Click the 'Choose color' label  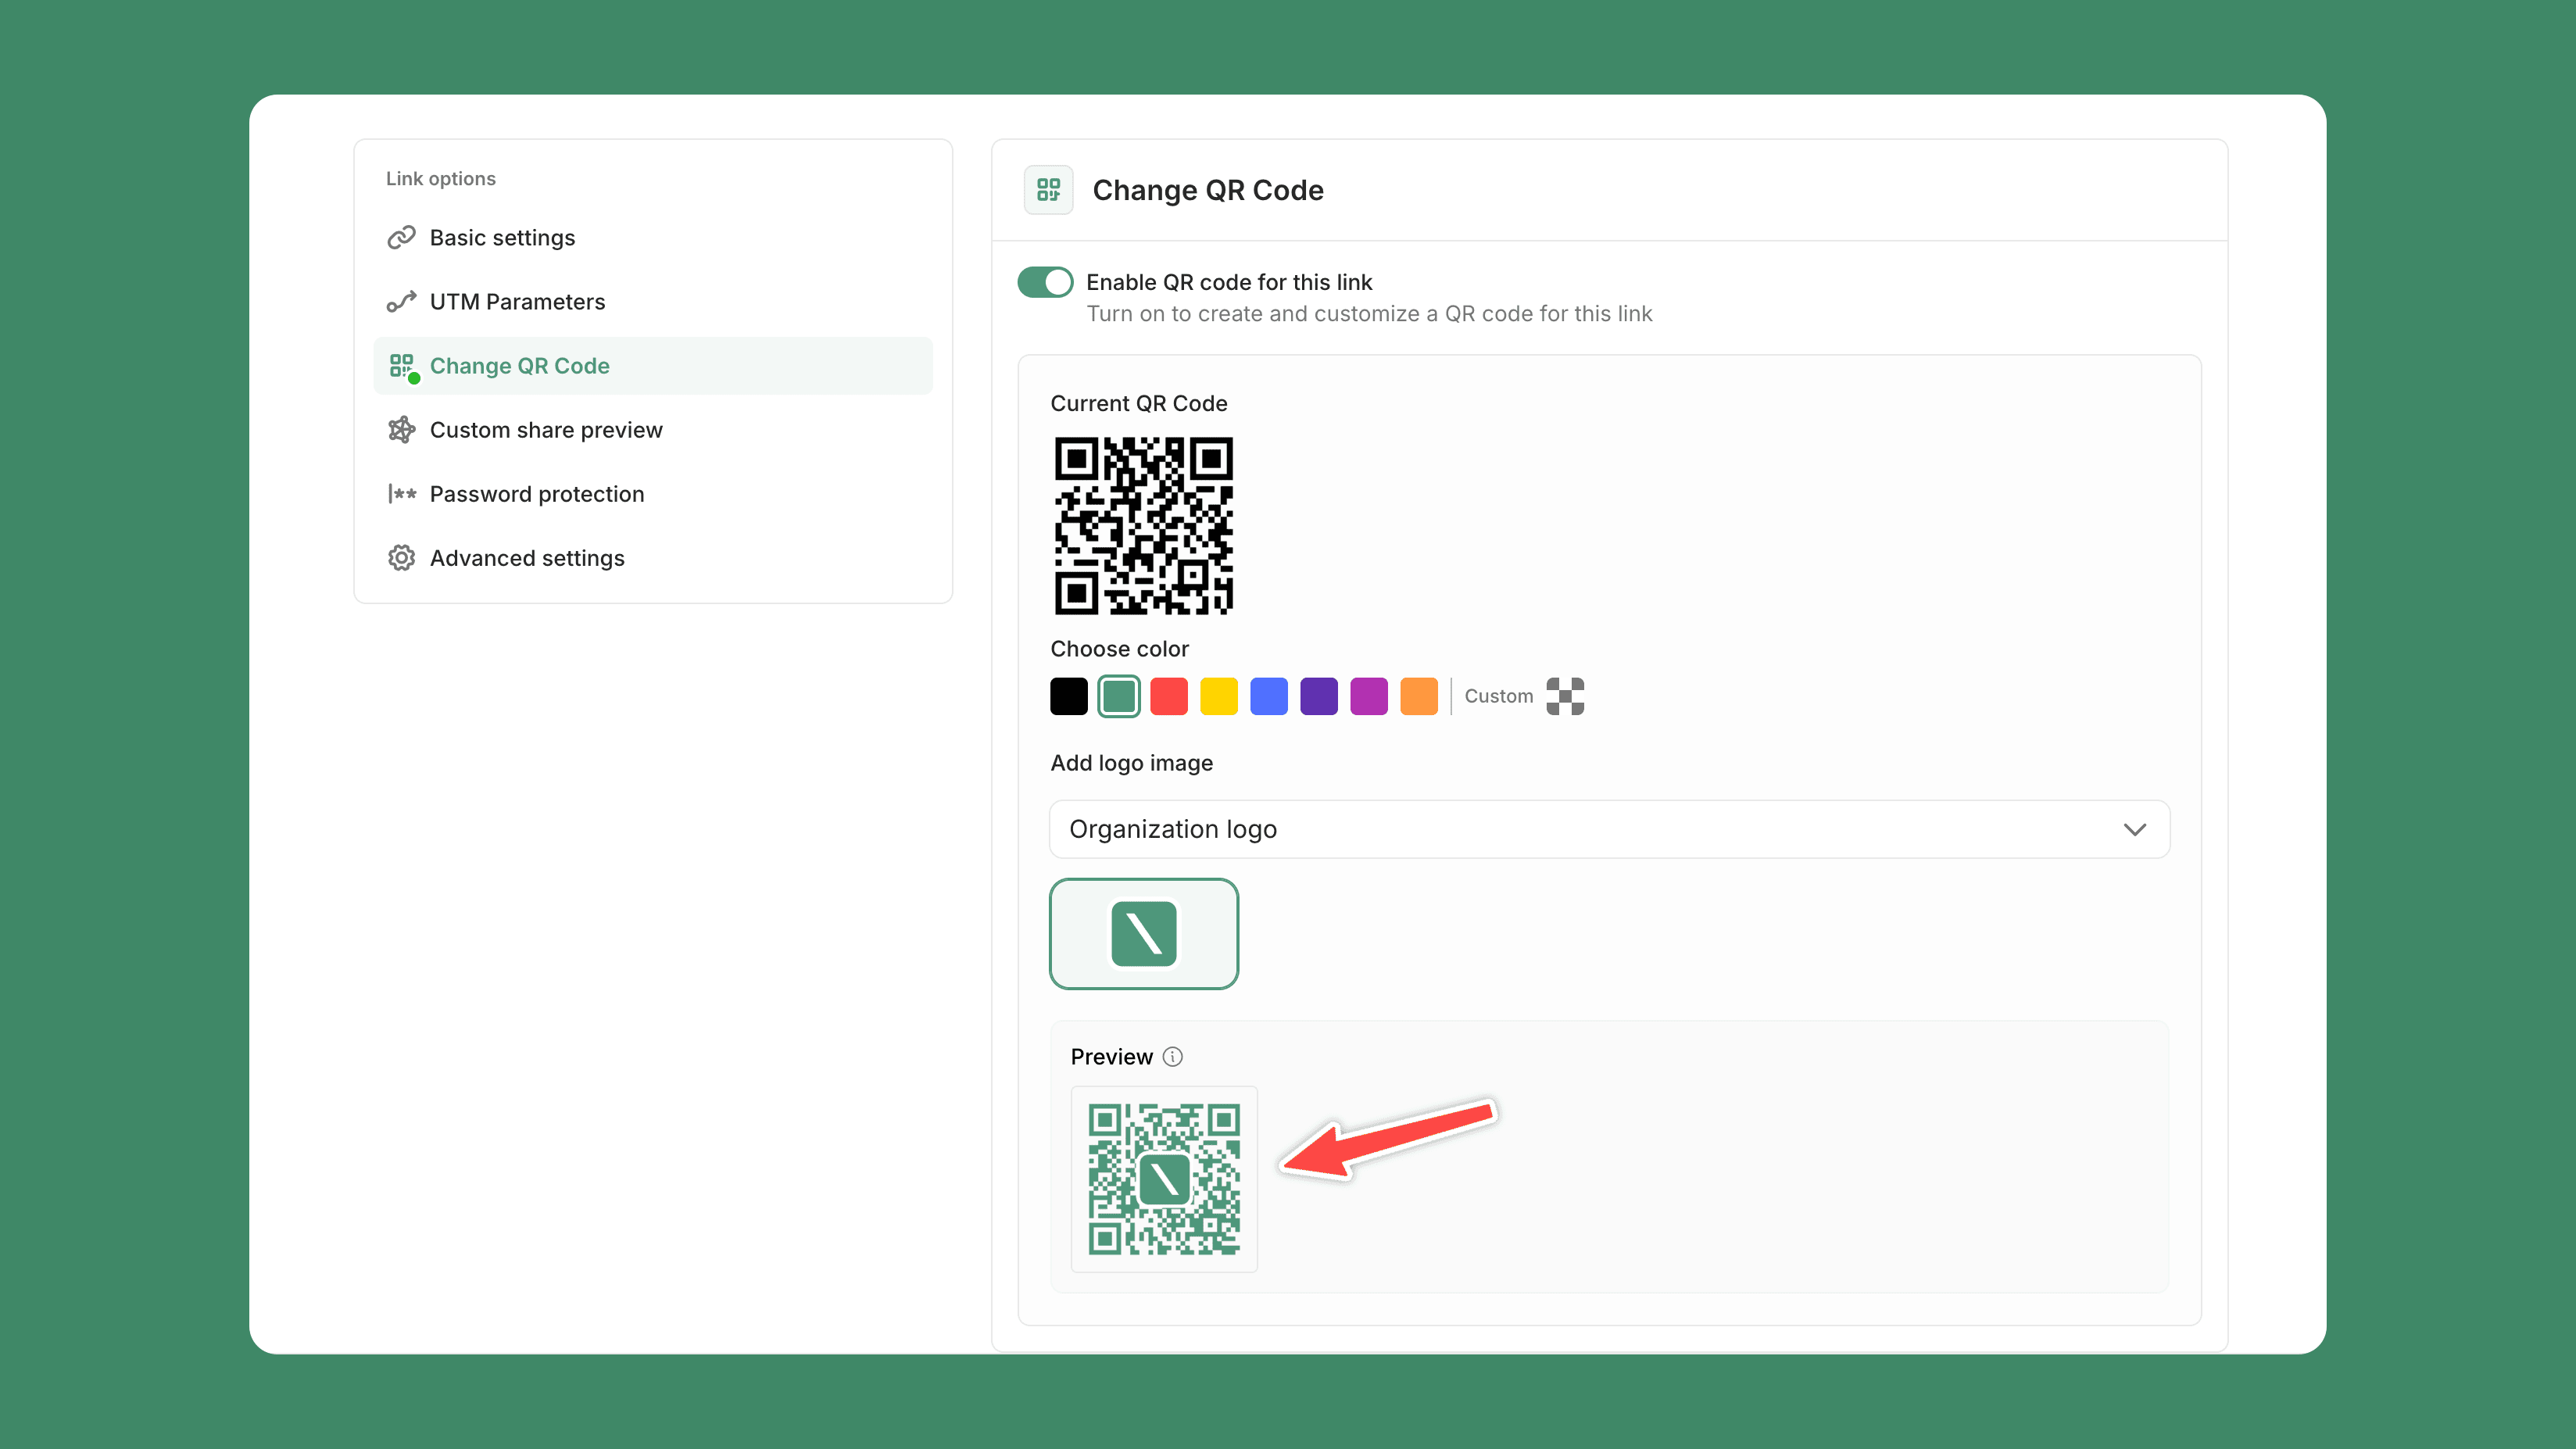1120,649
